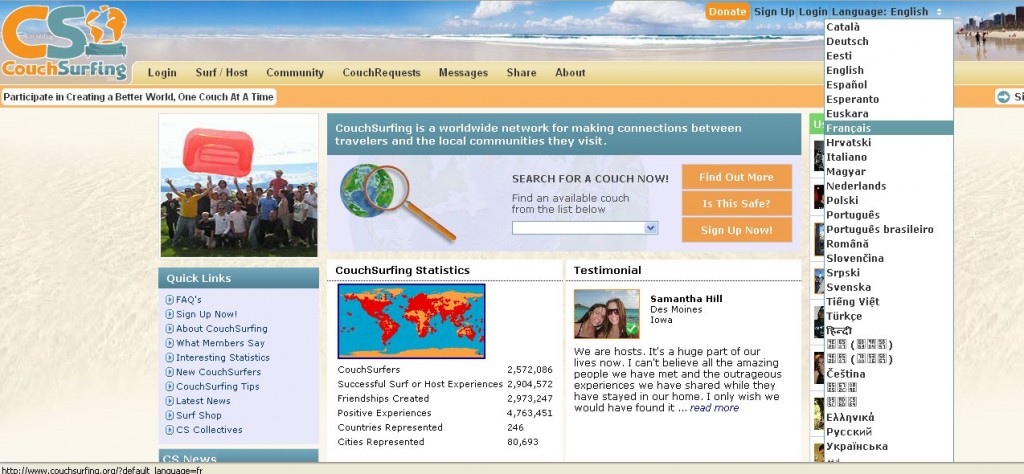The width and height of the screenshot is (1024, 474).
Task: Choose Deutsch in the language list
Action: 847,42
